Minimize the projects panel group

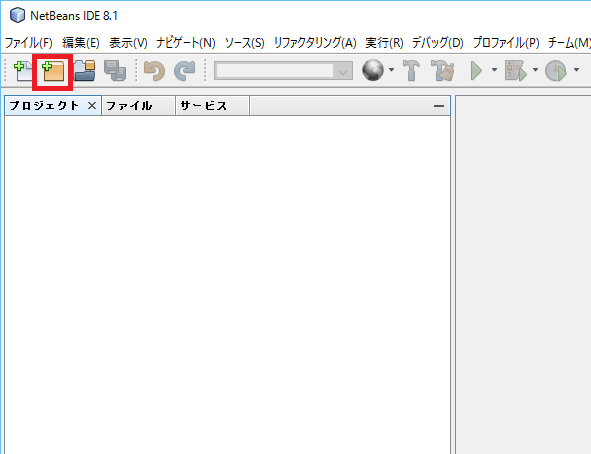click(x=439, y=106)
